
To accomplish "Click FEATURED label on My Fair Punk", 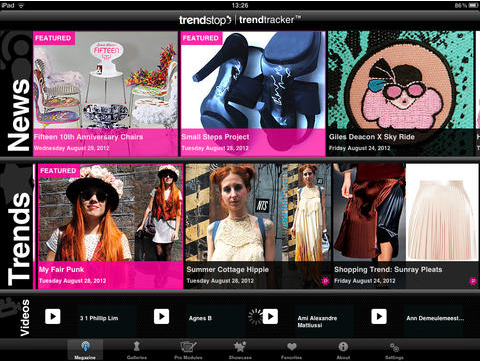I will tap(59, 170).
